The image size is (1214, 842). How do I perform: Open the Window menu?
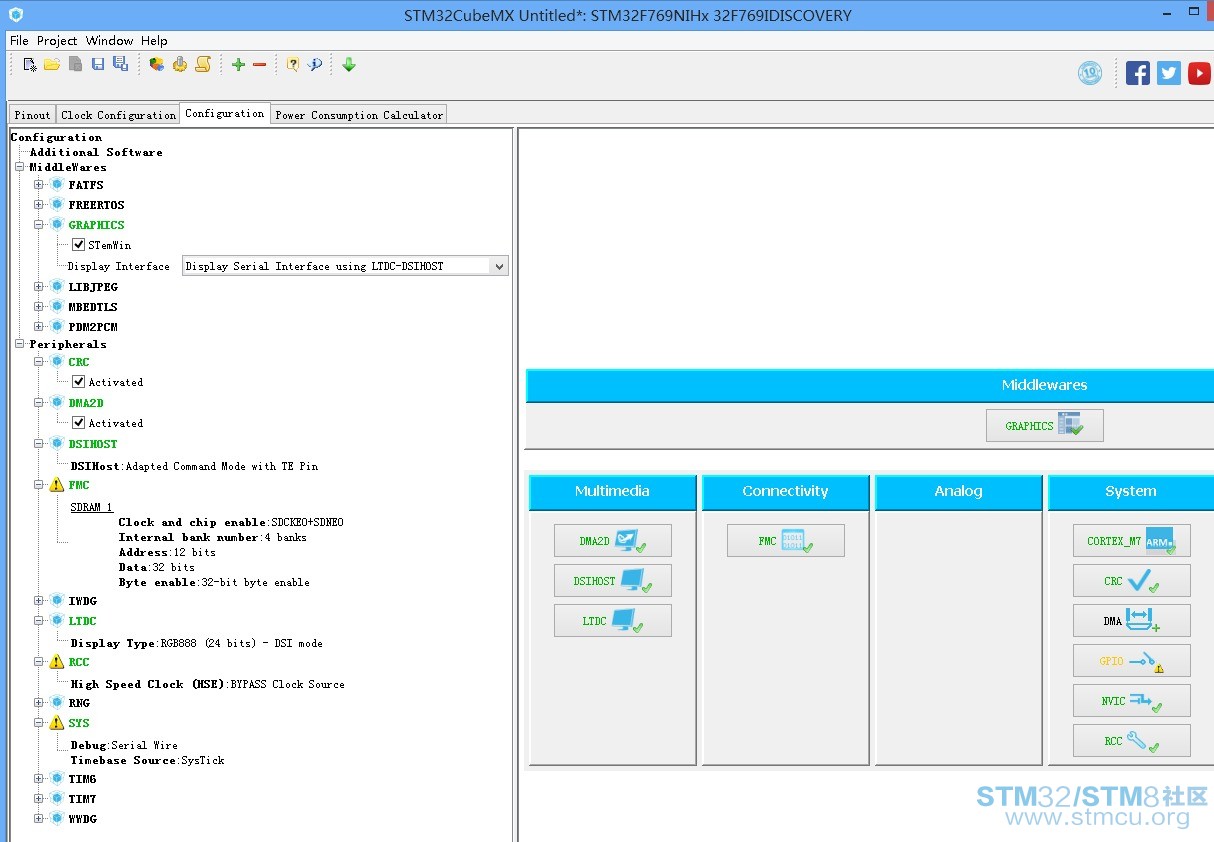pyautogui.click(x=109, y=41)
